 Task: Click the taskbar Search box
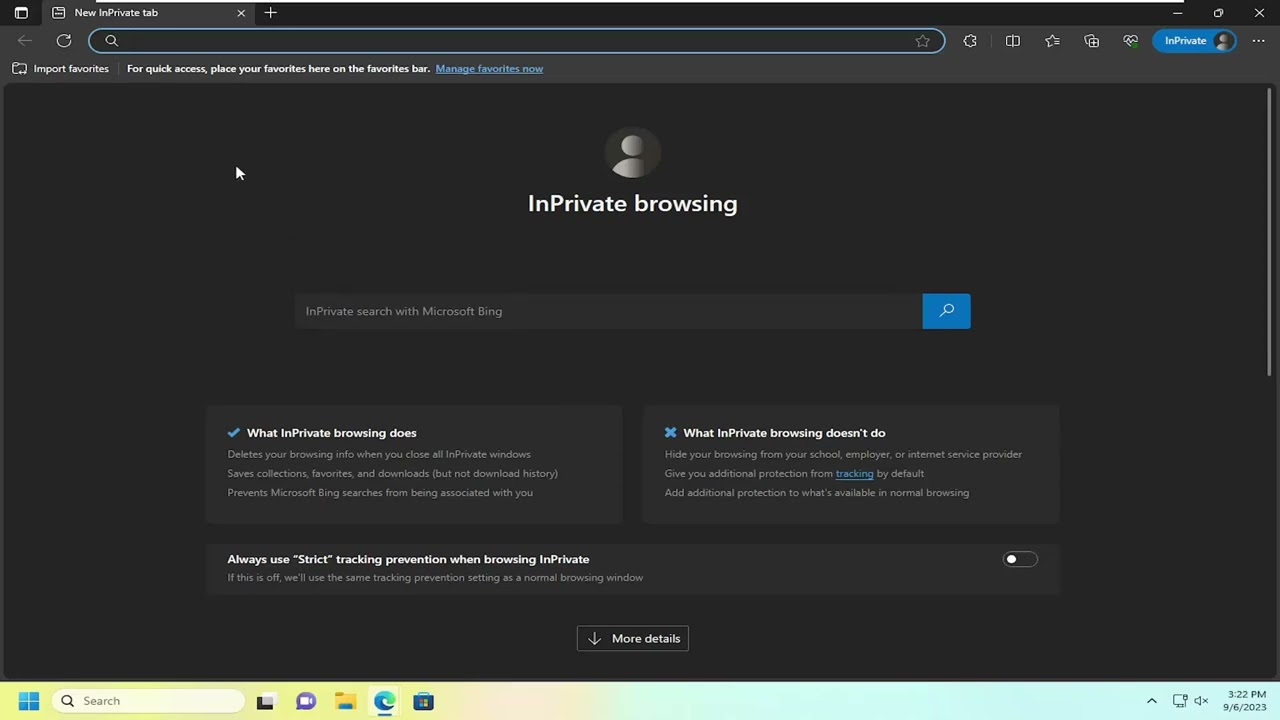tap(150, 701)
